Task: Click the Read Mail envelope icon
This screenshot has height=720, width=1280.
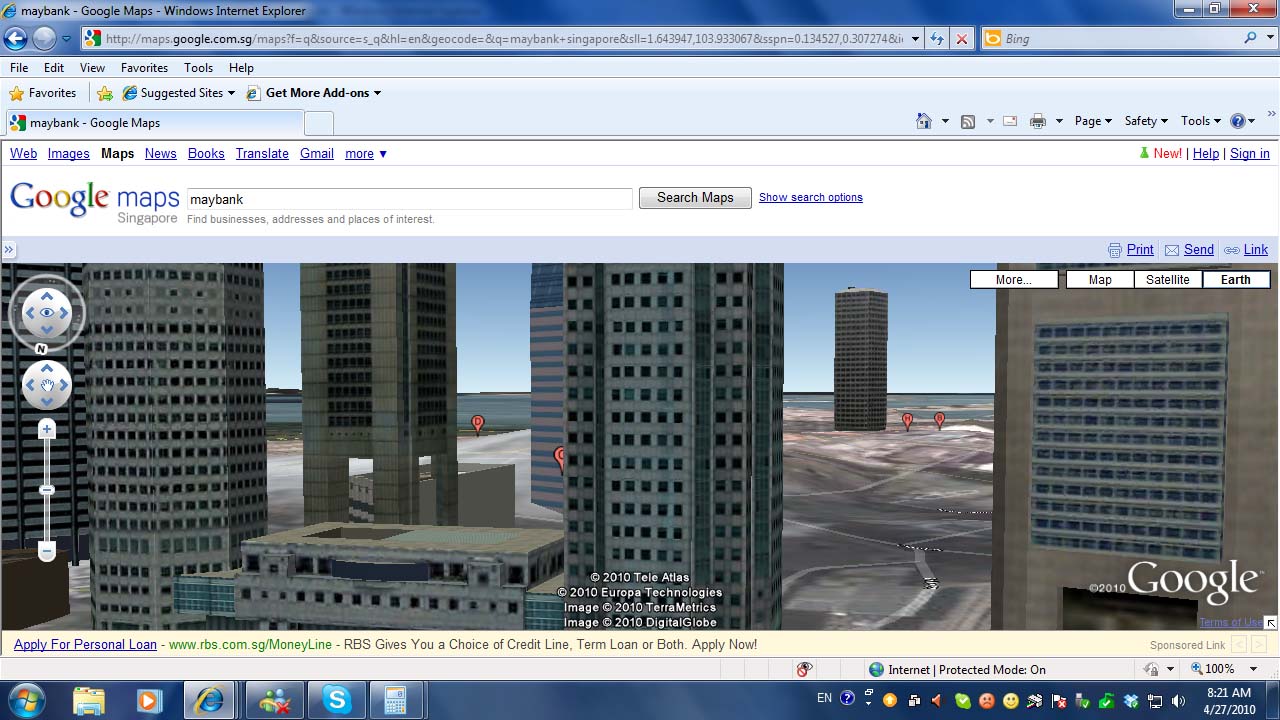Action: pos(1010,121)
